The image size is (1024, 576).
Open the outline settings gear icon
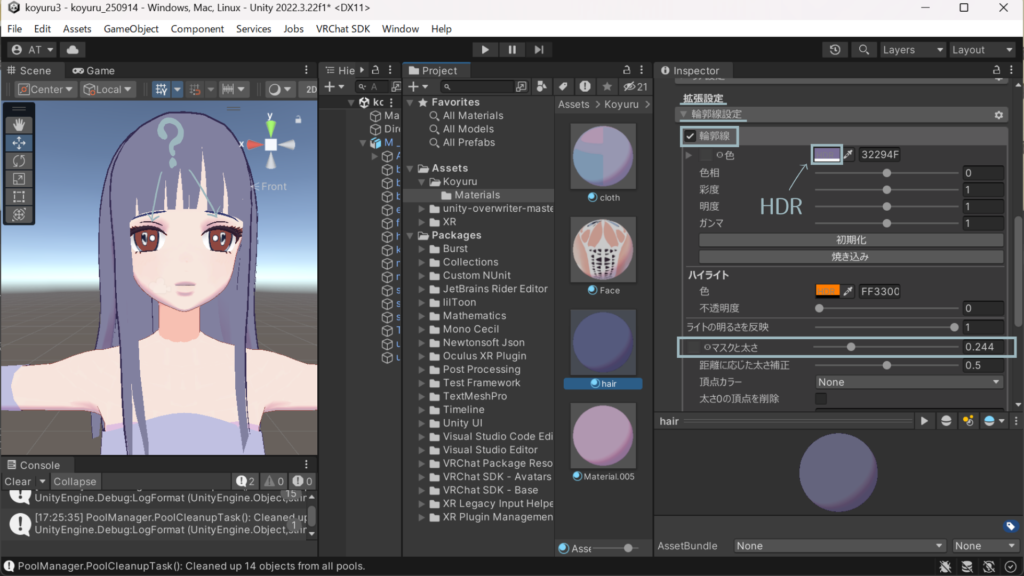tap(998, 115)
